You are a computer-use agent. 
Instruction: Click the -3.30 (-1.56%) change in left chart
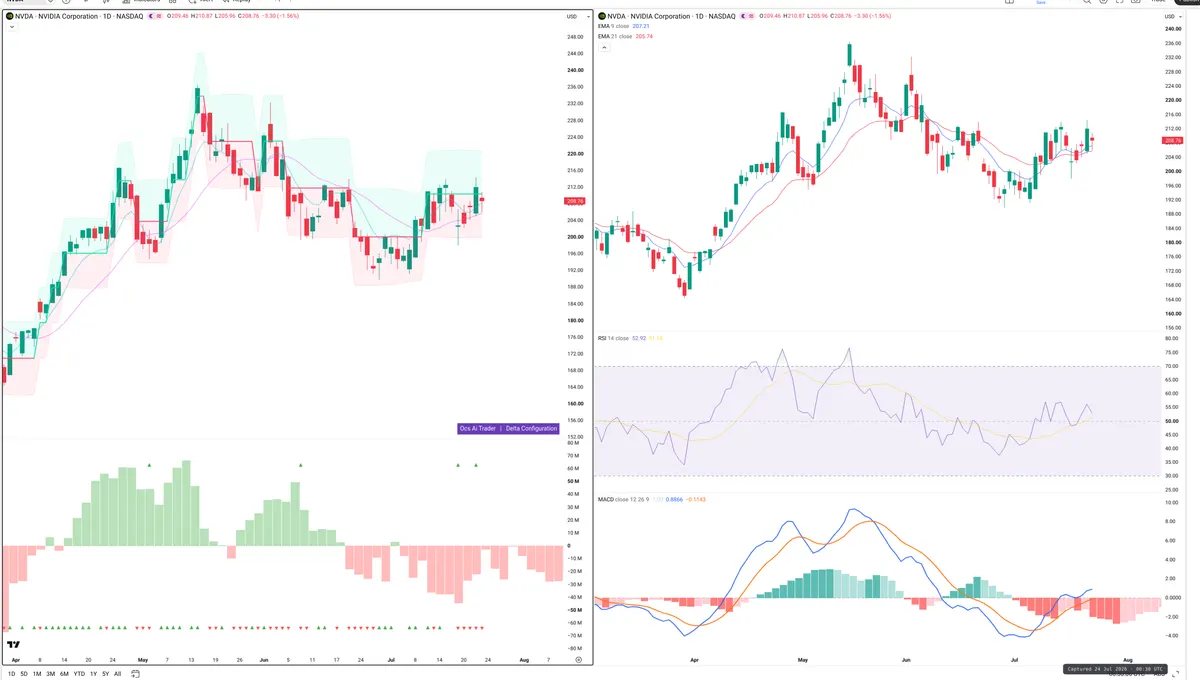(280, 16)
